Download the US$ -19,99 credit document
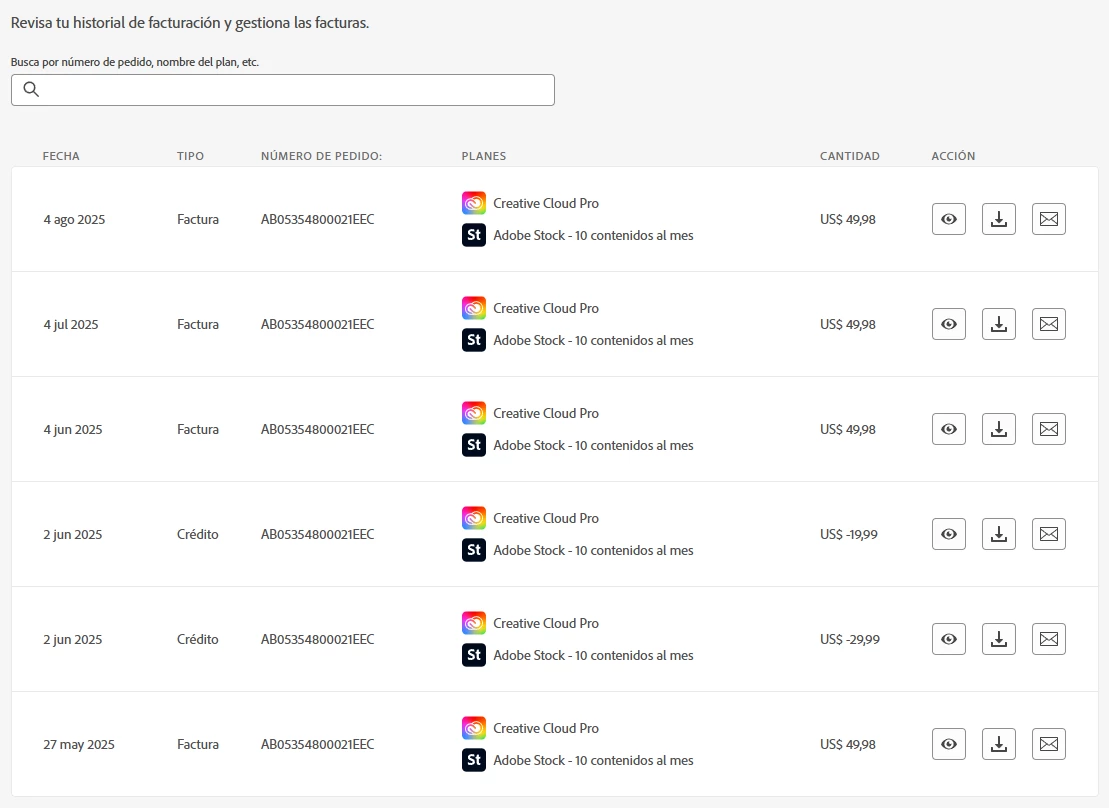1109x808 pixels. [x=999, y=534]
